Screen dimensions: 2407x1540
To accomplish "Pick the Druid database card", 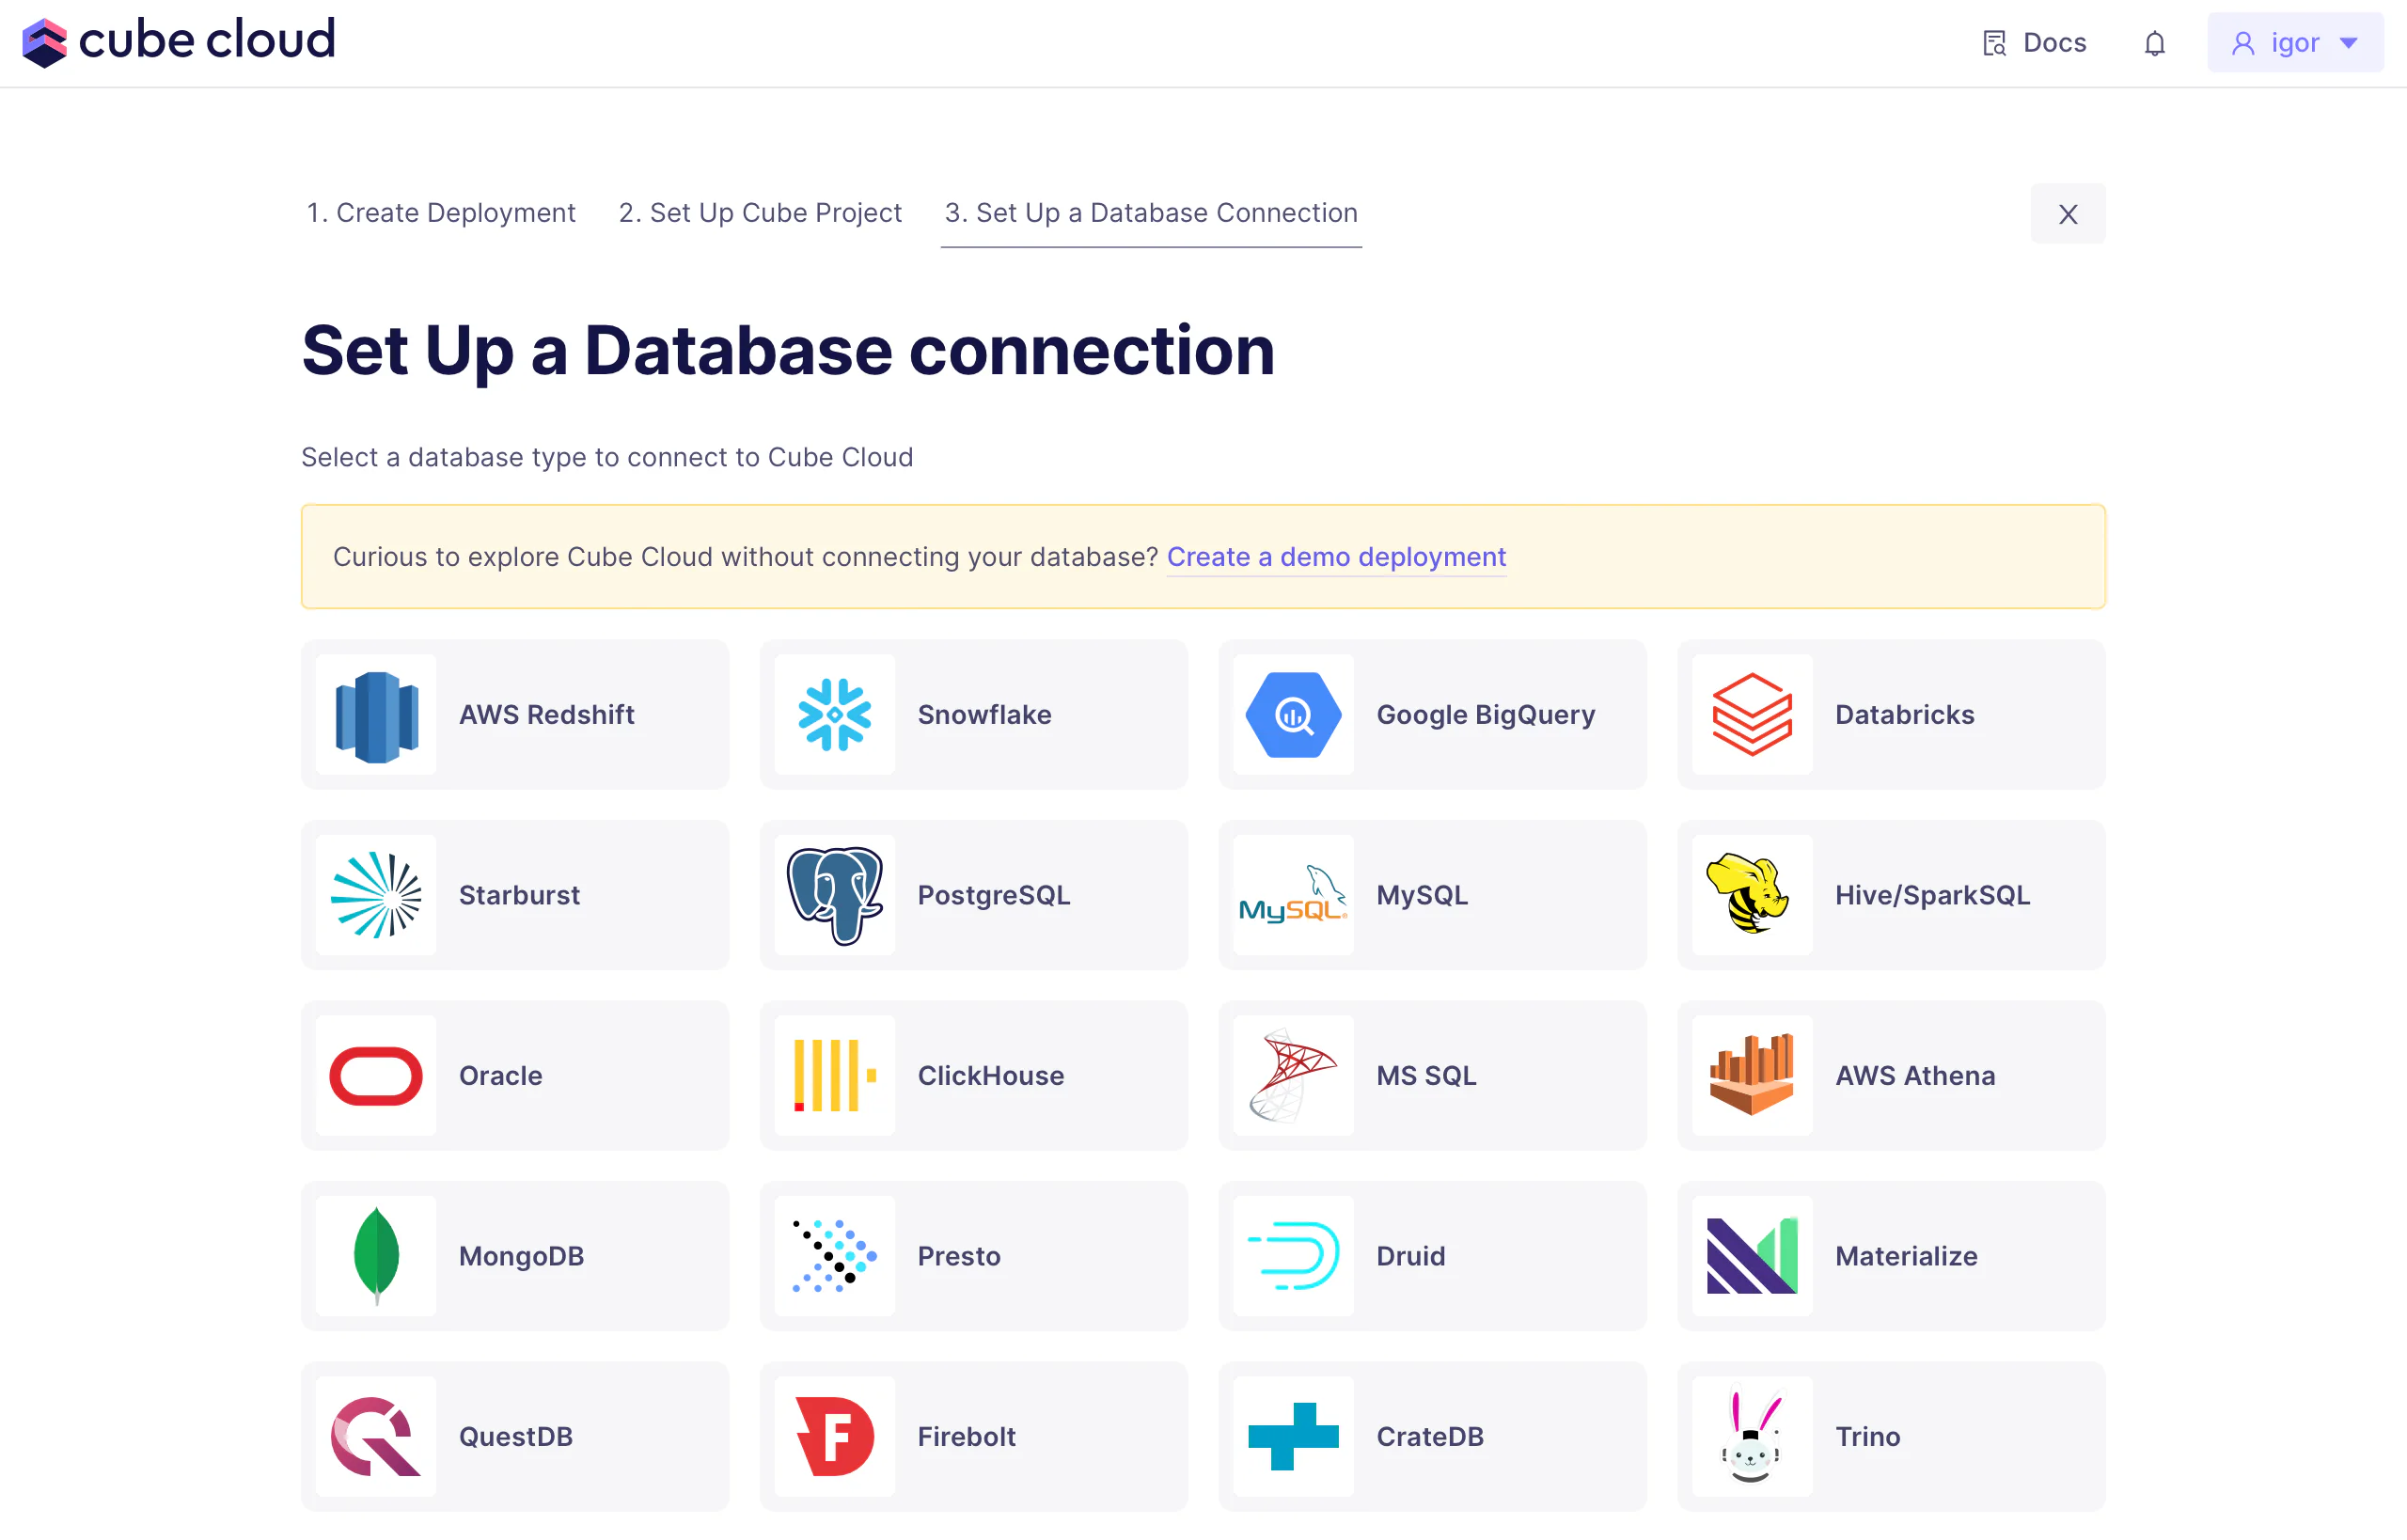I will [1432, 1255].
